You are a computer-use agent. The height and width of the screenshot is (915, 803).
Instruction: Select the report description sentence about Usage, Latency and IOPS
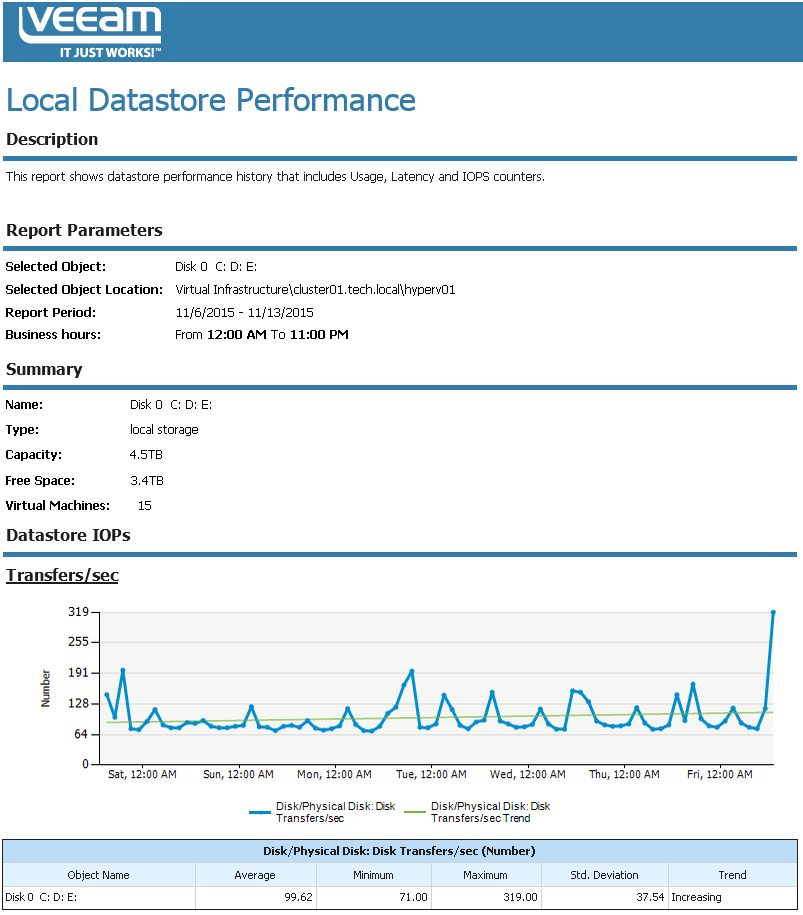(275, 177)
